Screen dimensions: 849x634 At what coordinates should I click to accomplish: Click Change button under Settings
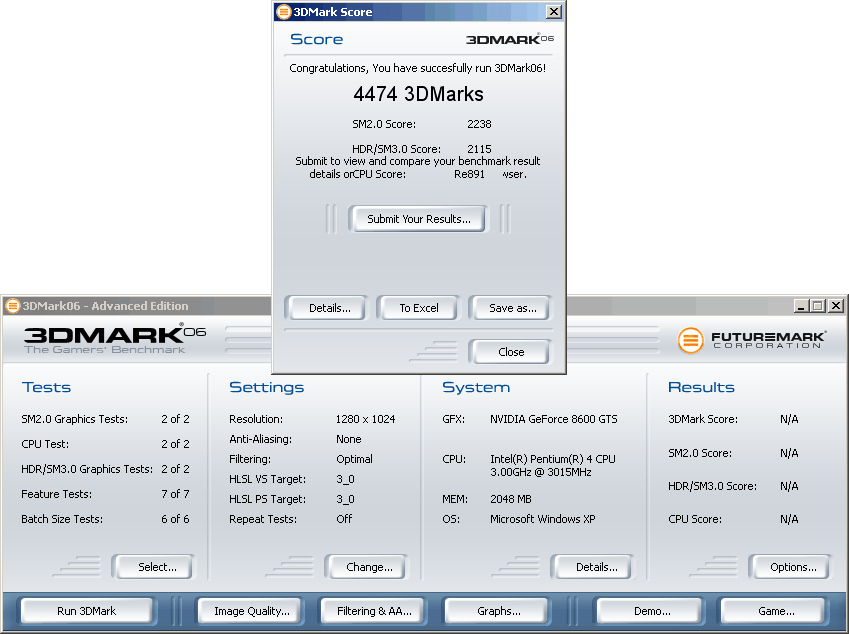click(369, 567)
